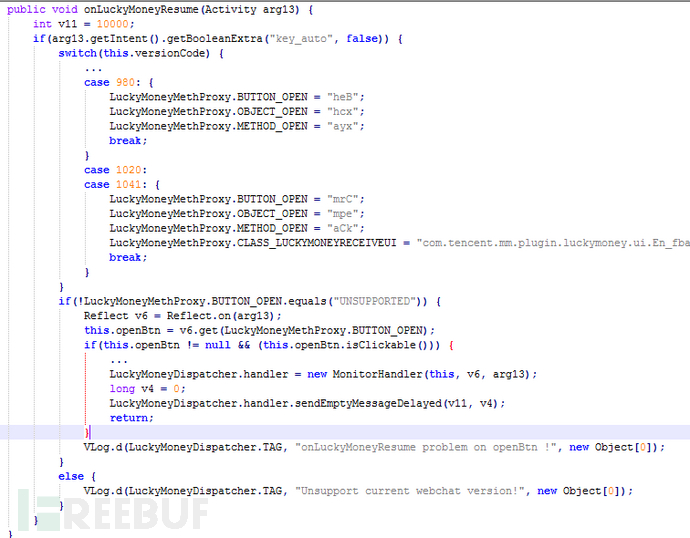The width and height of the screenshot is (690, 538).
Task: Click the this.openBtn = v6.get assignment line
Action: click(260, 330)
